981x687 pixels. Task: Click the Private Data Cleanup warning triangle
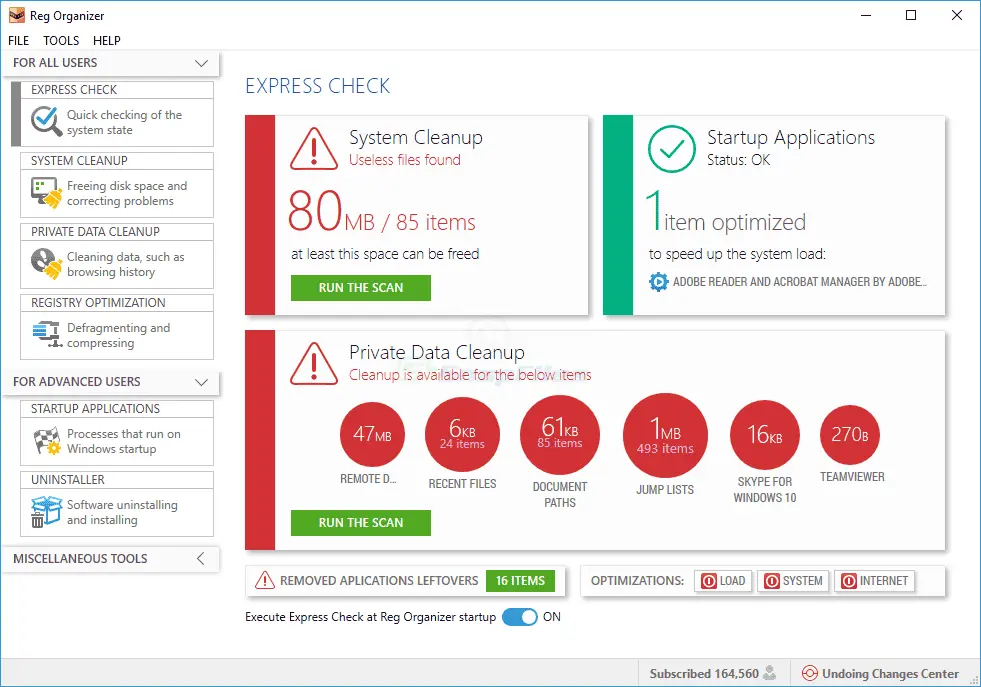click(x=314, y=364)
